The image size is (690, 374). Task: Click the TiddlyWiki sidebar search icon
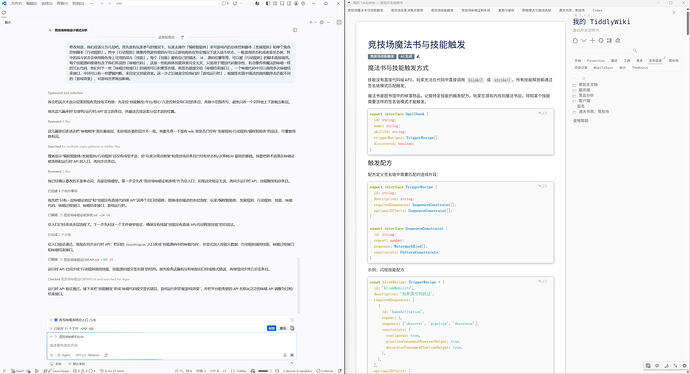pos(635,50)
